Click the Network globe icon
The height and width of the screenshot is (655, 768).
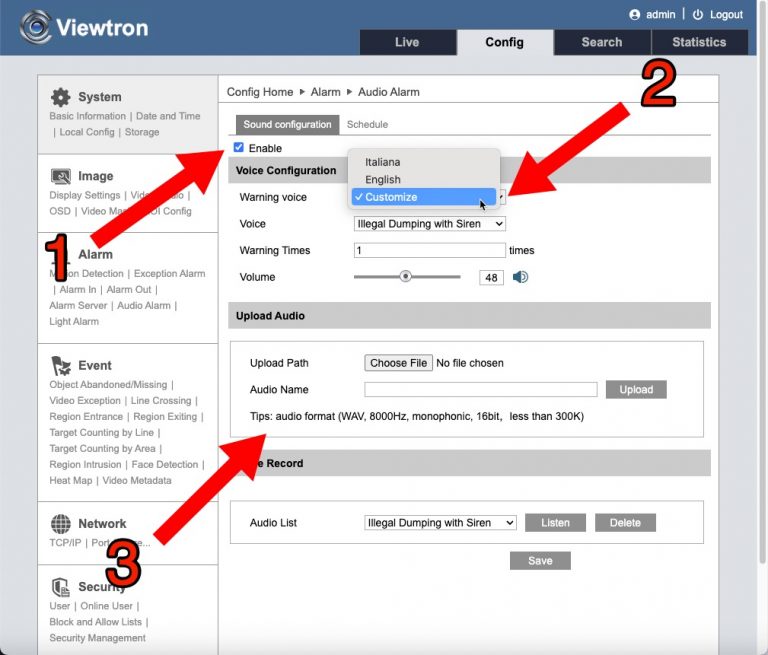point(61,523)
